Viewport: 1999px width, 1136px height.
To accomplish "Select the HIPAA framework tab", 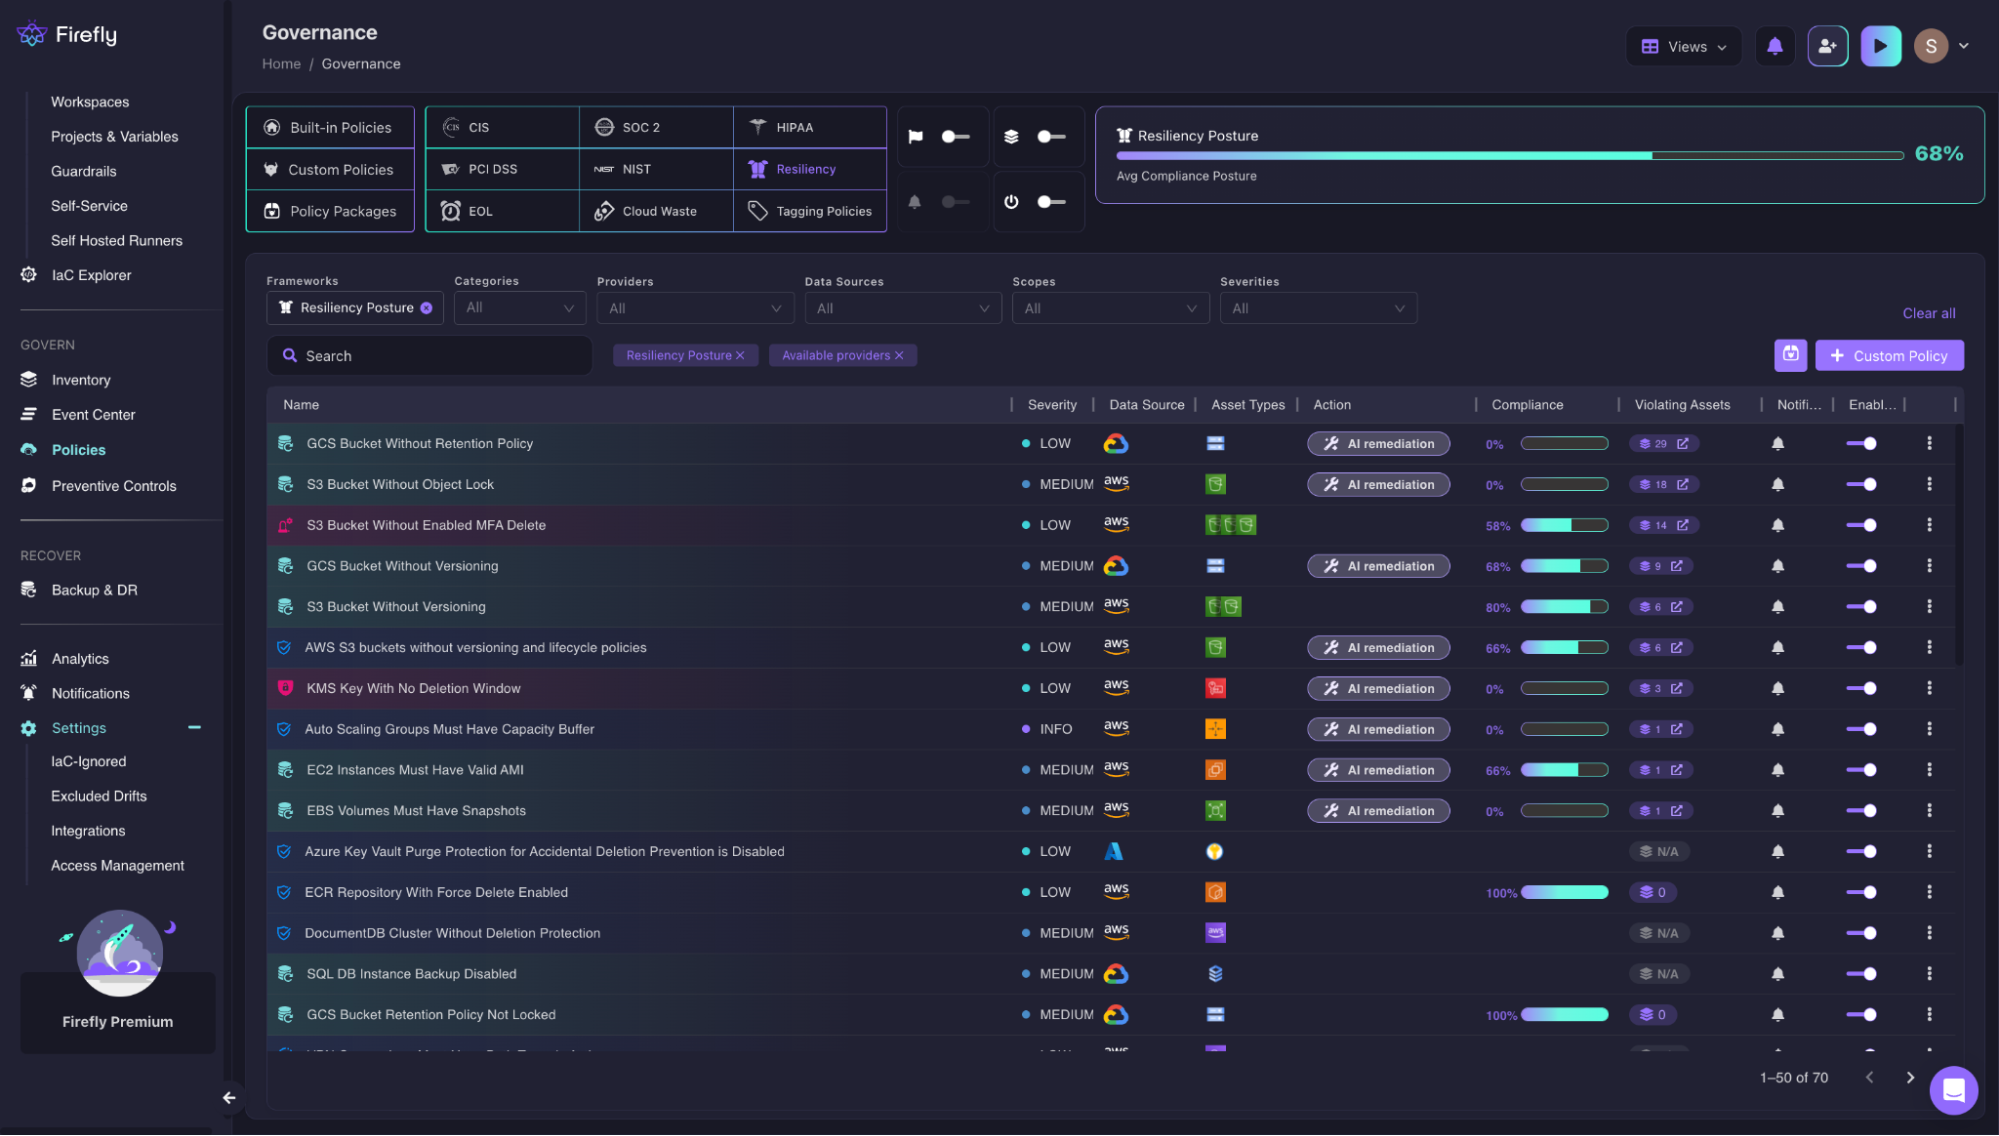I will [x=810, y=127].
